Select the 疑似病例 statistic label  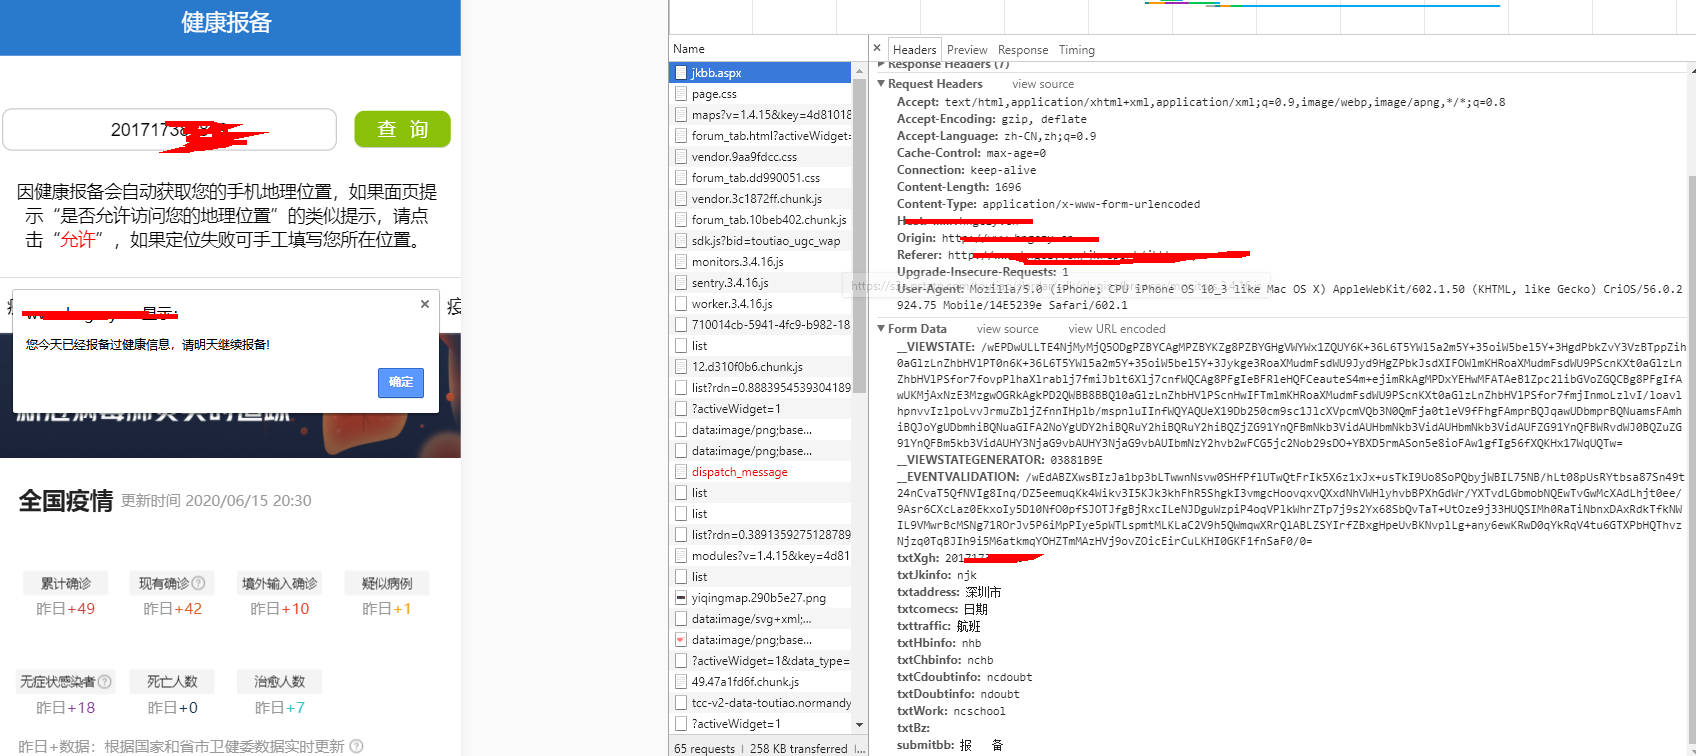[387, 583]
